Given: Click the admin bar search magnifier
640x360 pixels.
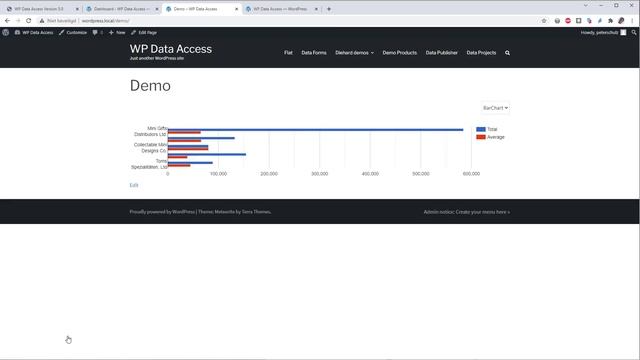Looking at the screenshot, I should [634, 32].
